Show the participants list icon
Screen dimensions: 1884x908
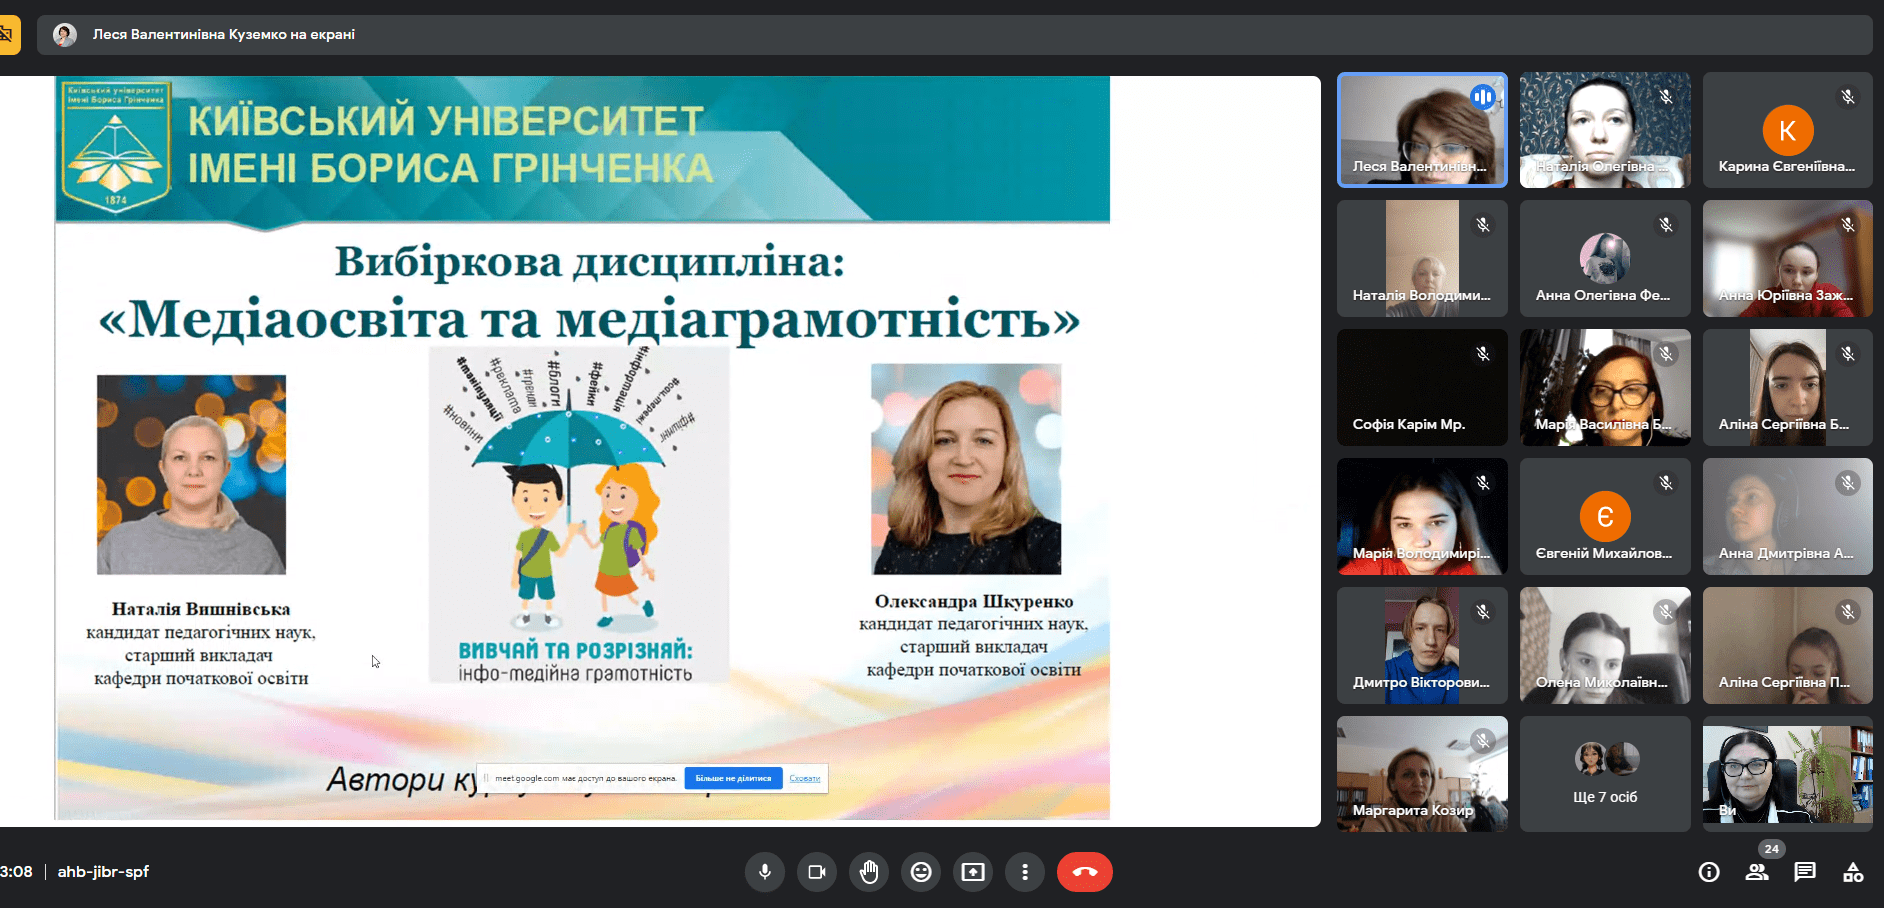1757,872
